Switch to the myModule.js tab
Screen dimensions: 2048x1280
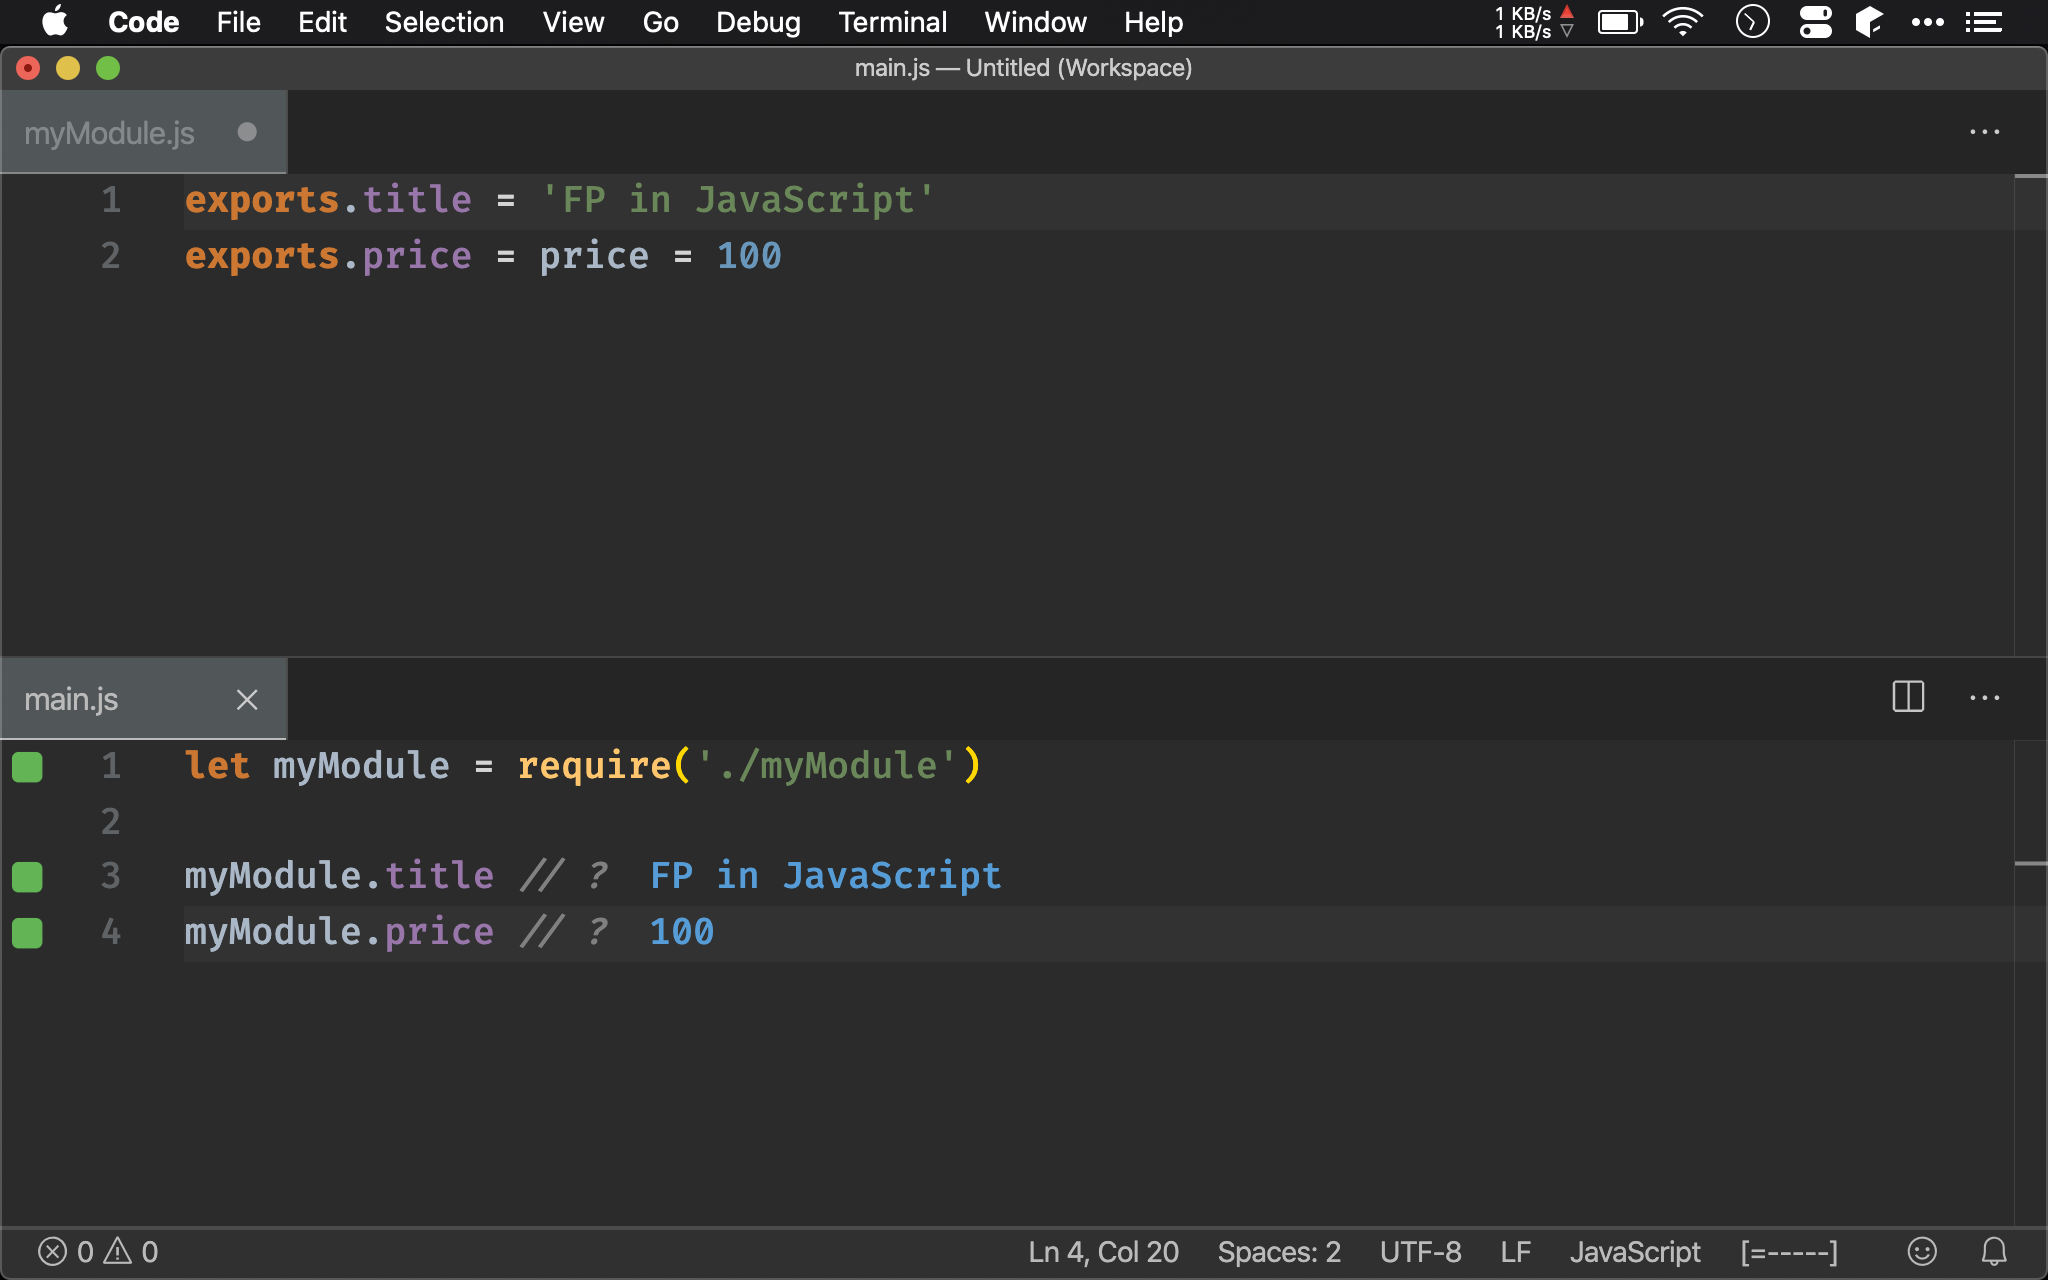click(x=110, y=133)
